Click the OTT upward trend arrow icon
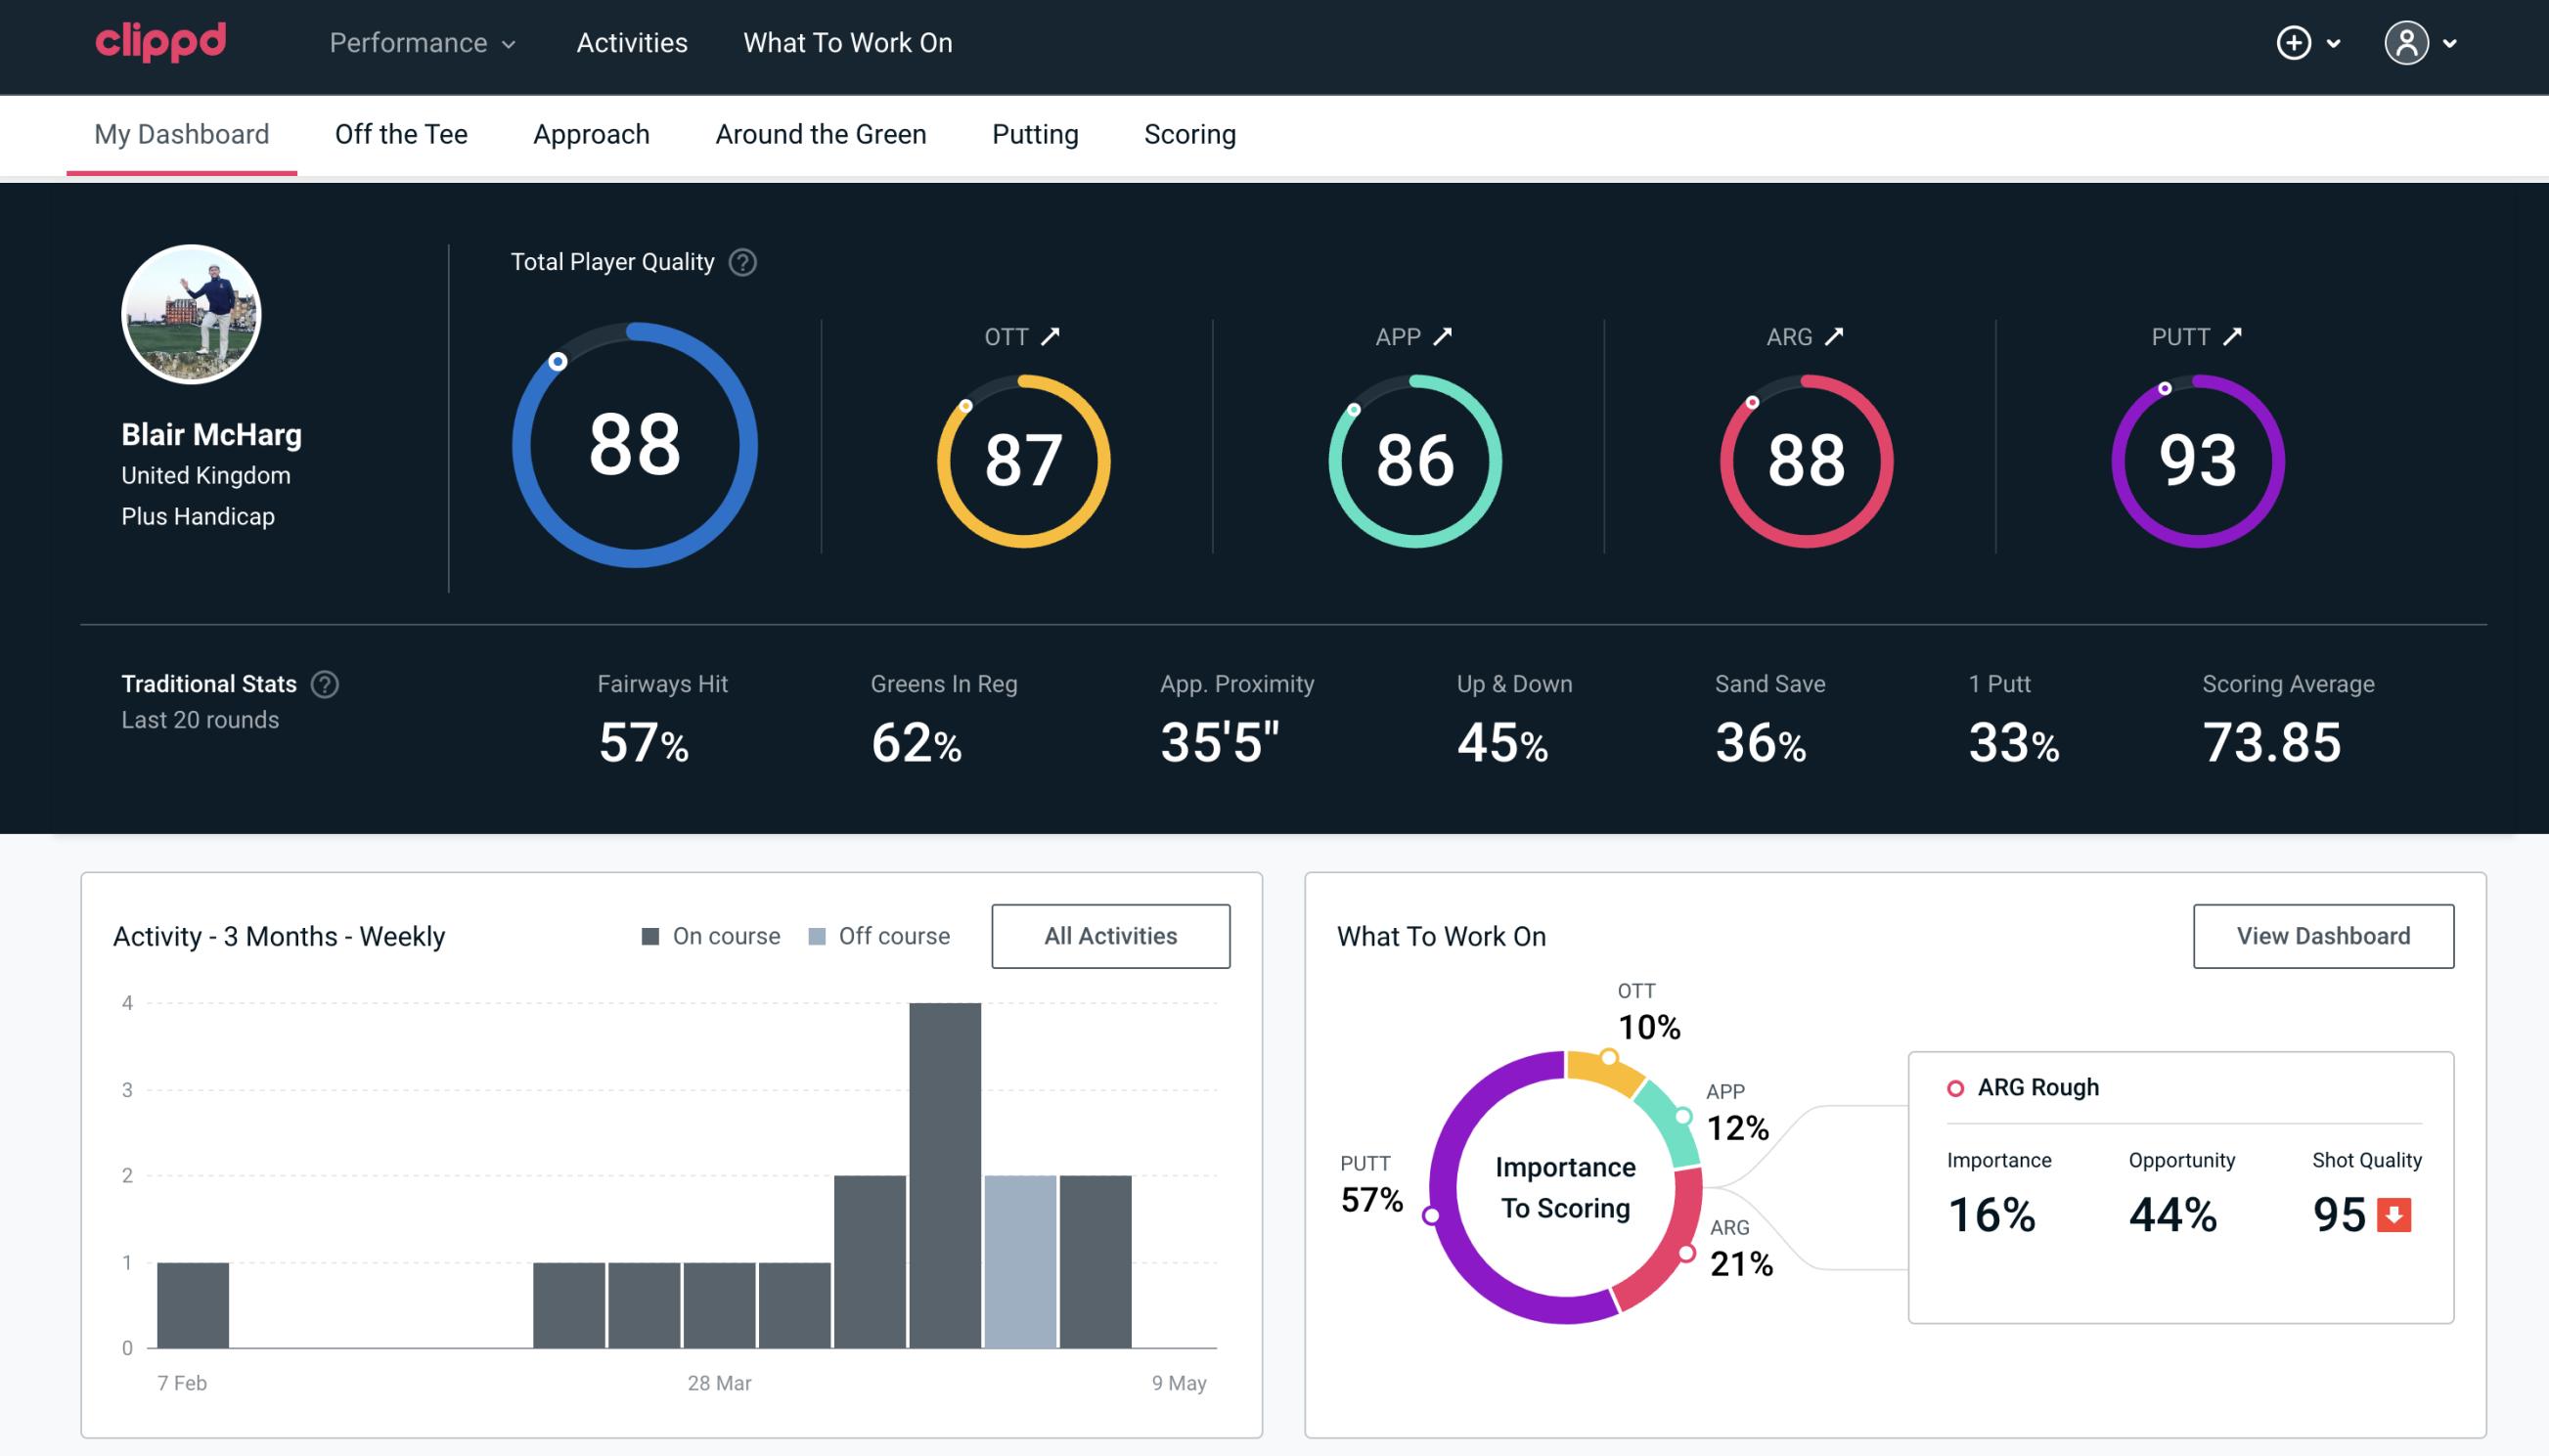Screen dimensions: 2549x1456 pyautogui.click(x=1051, y=336)
